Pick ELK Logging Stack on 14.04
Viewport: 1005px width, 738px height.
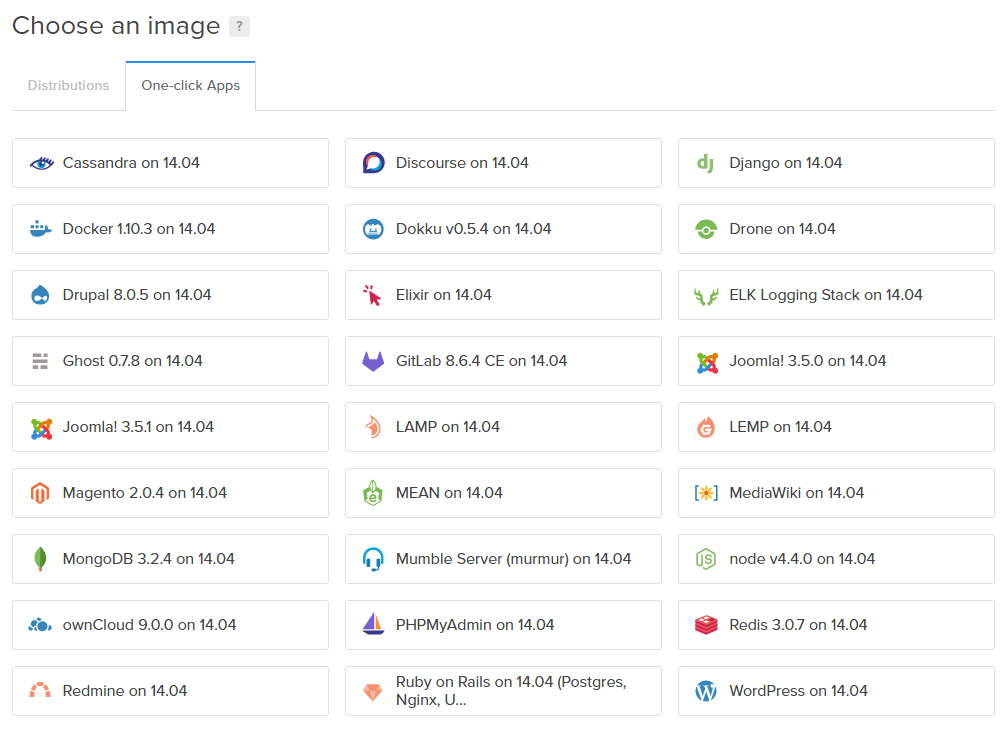(836, 295)
